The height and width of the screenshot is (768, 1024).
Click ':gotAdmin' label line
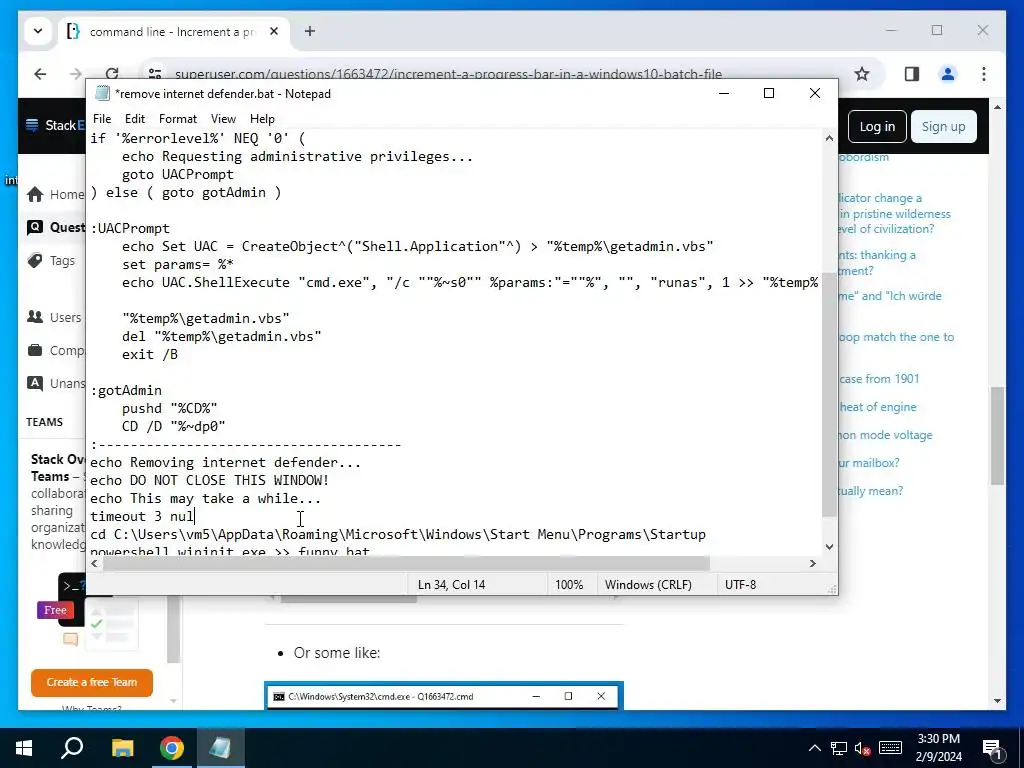(x=126, y=390)
